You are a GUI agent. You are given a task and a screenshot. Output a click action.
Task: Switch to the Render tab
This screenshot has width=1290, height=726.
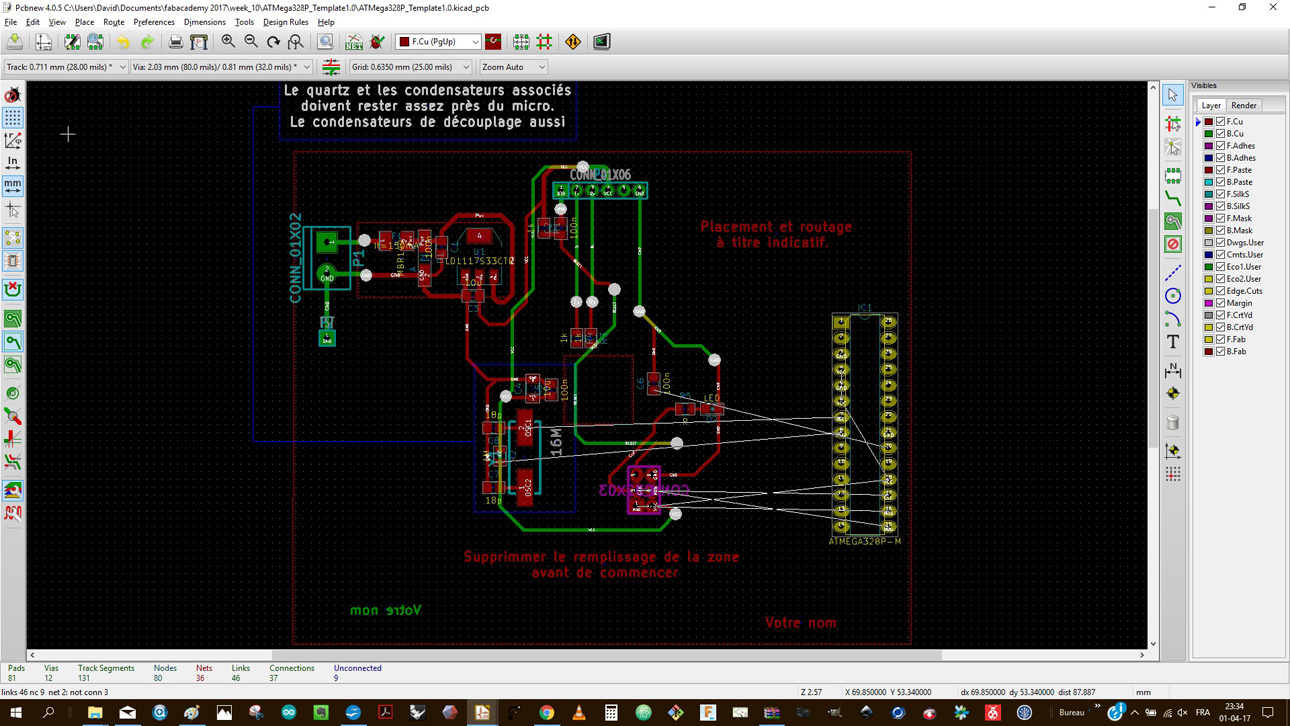click(x=1244, y=105)
